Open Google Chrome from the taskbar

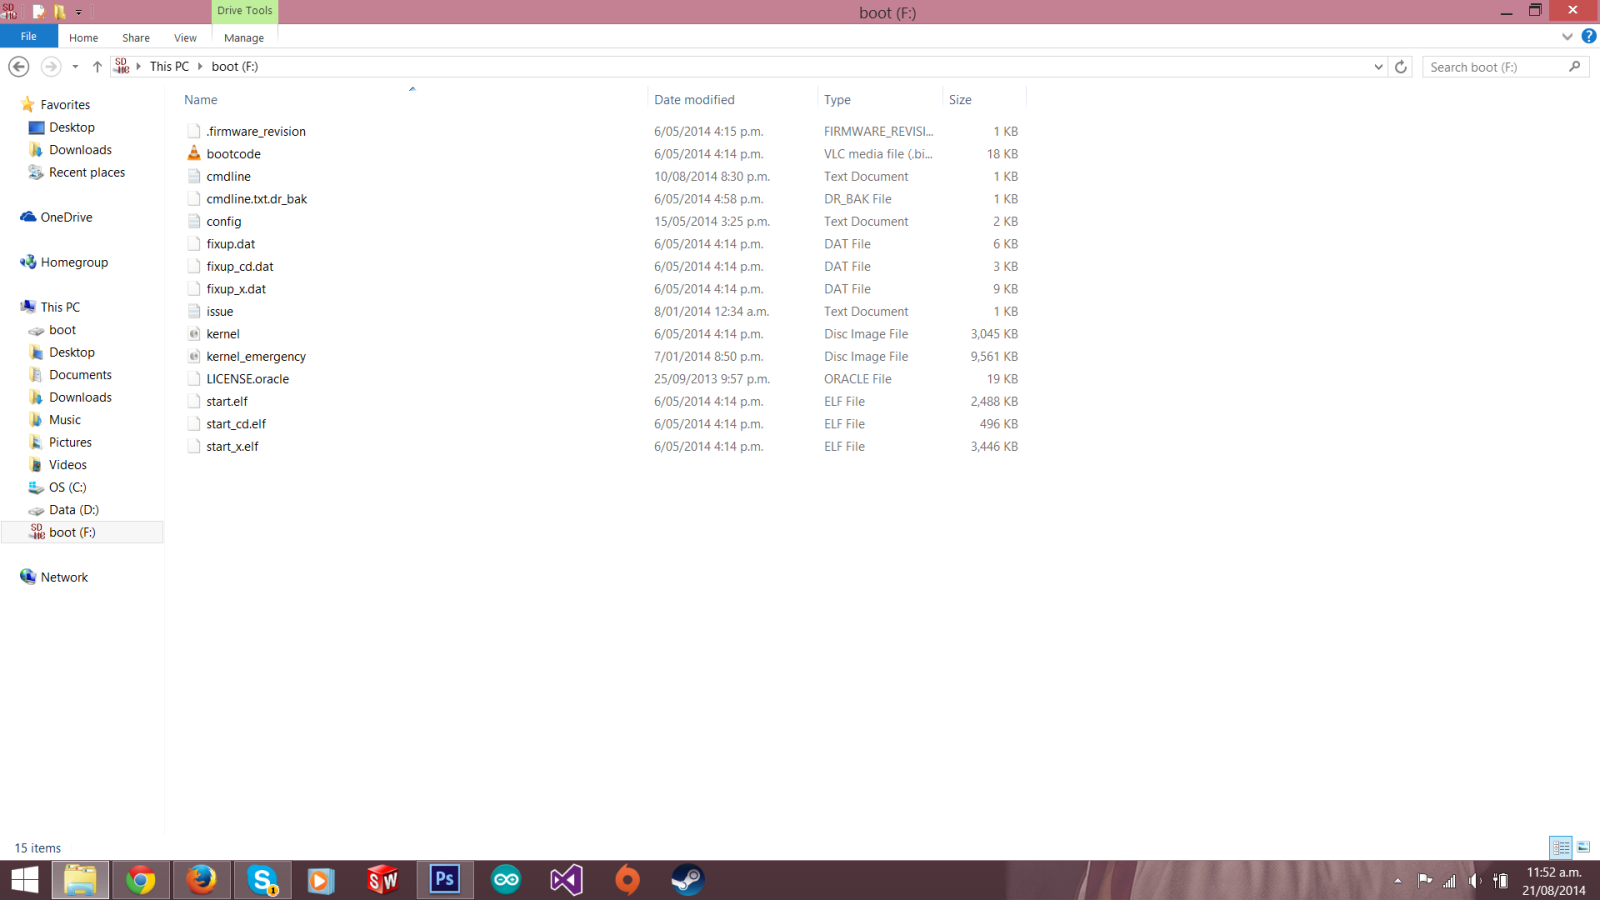(x=141, y=880)
